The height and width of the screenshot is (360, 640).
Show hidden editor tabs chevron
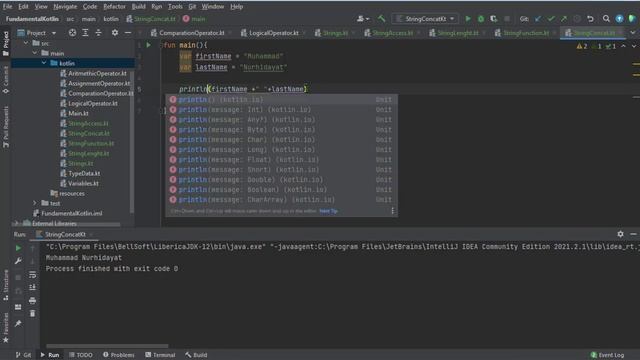click(x=633, y=33)
